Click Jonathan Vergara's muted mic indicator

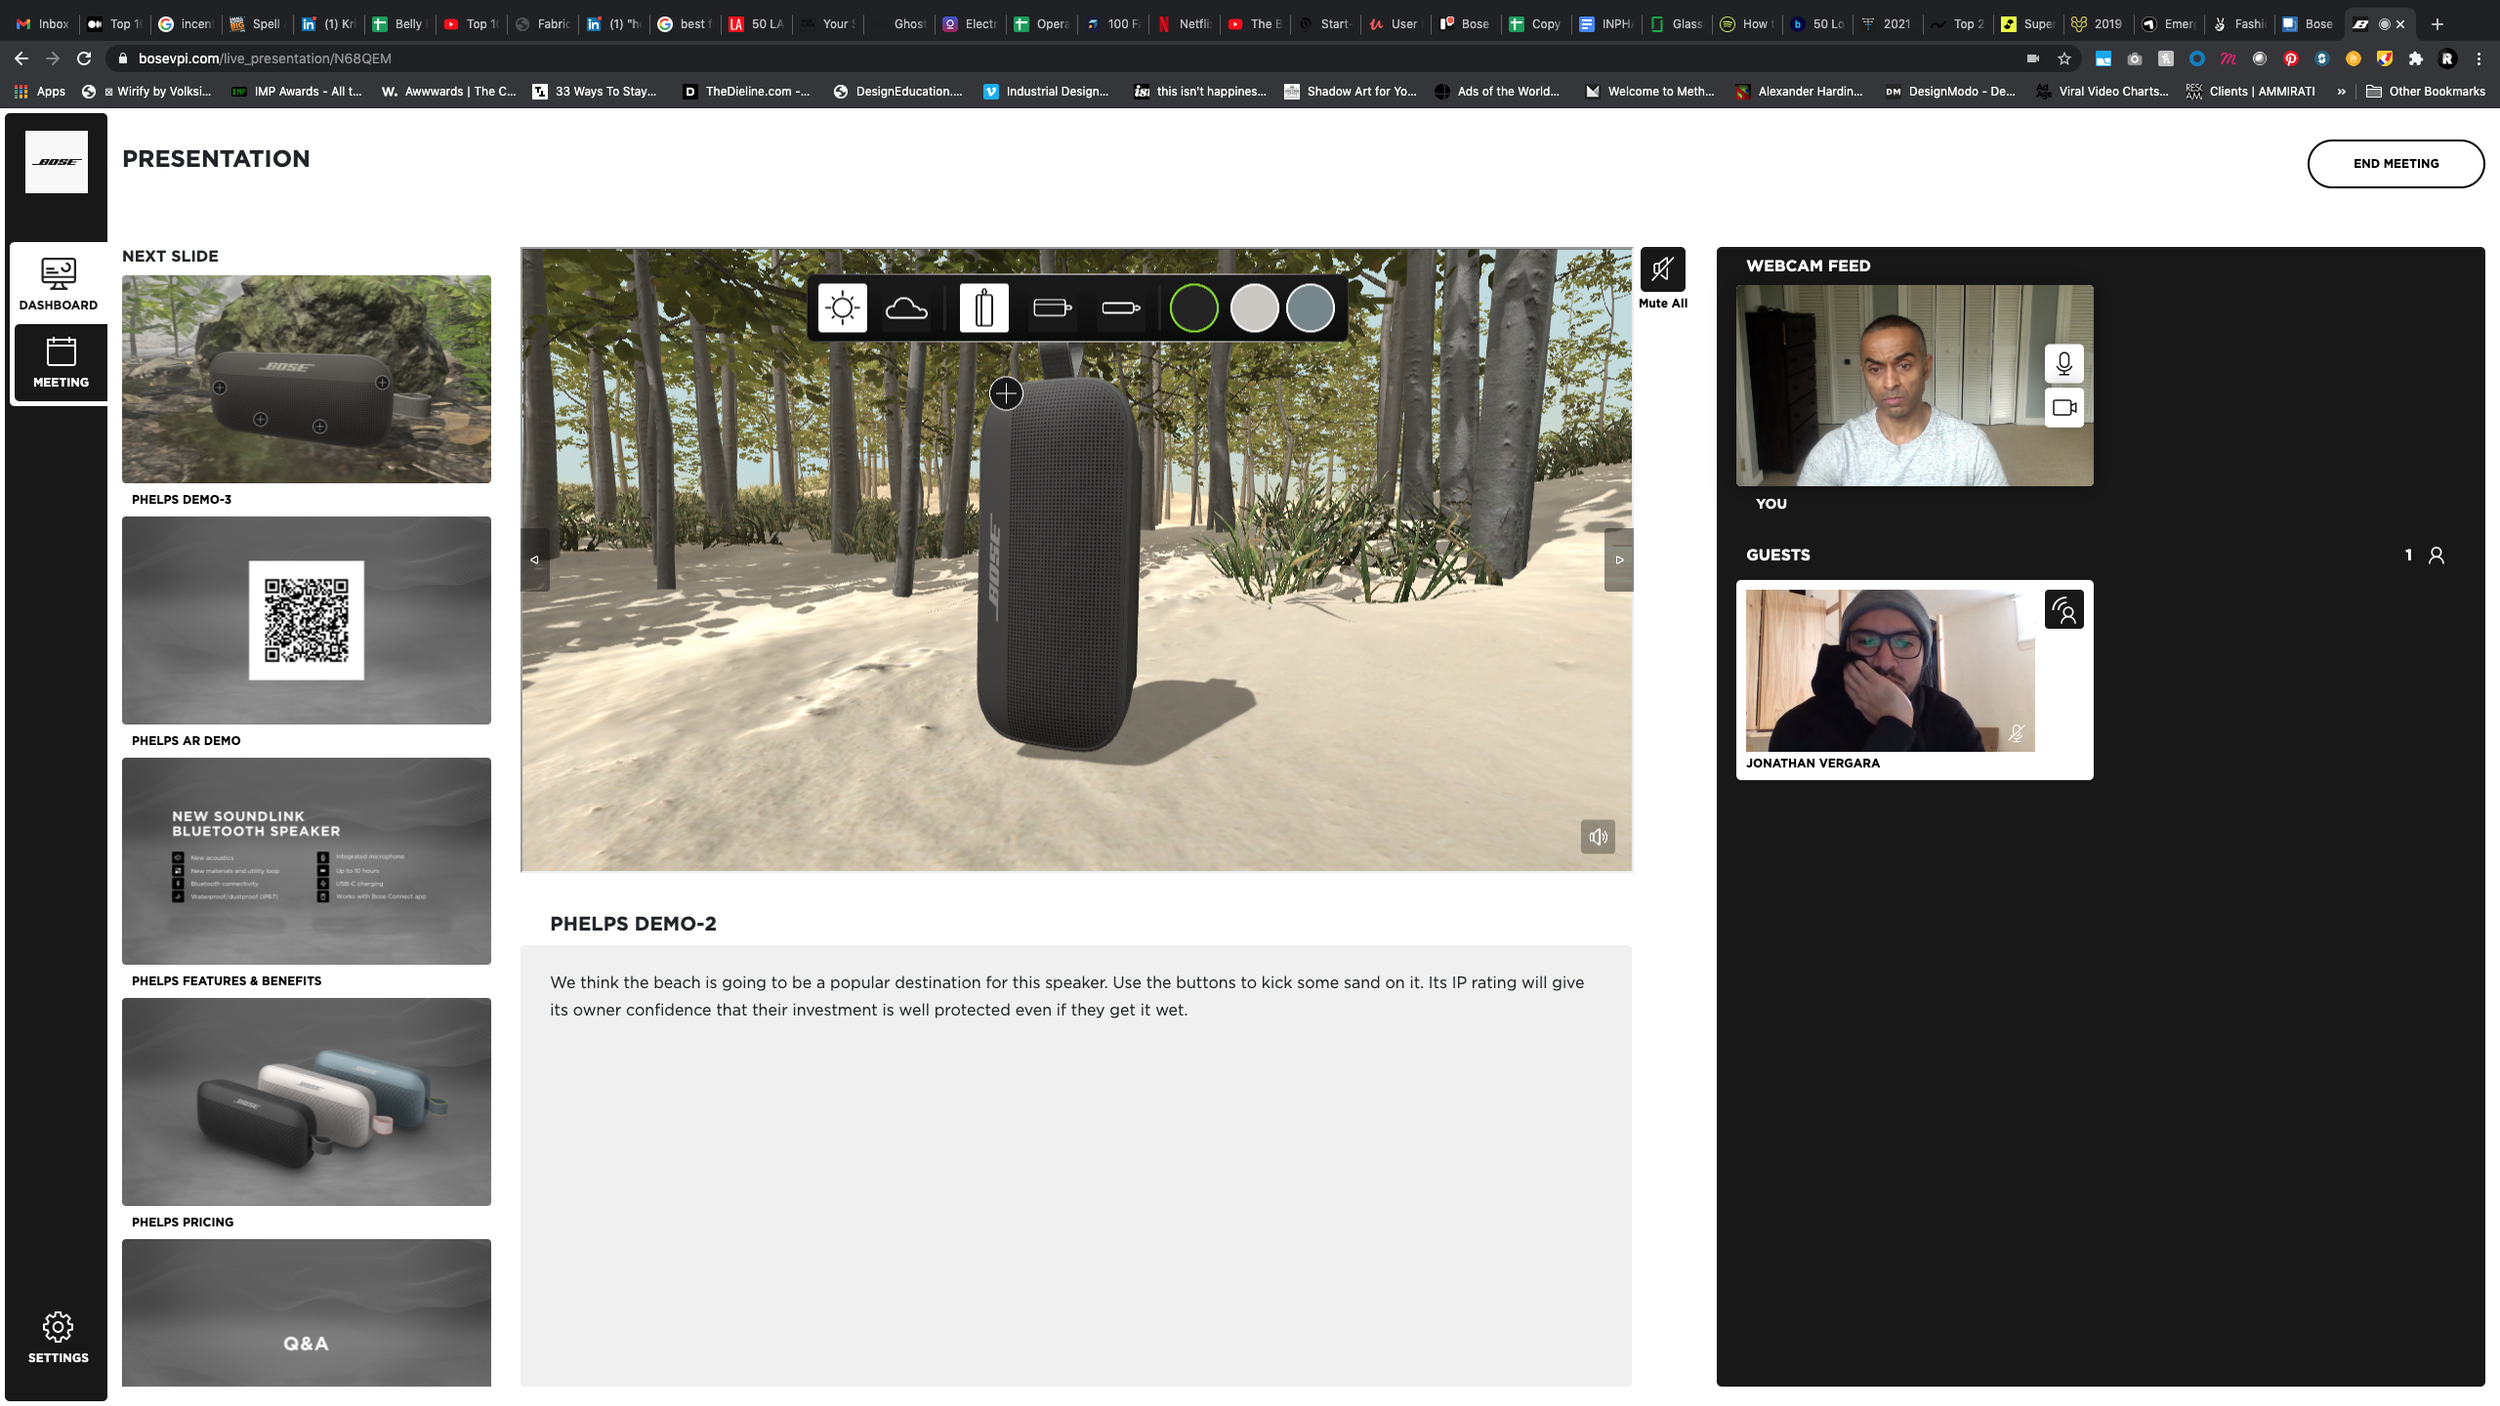pyautogui.click(x=2016, y=734)
